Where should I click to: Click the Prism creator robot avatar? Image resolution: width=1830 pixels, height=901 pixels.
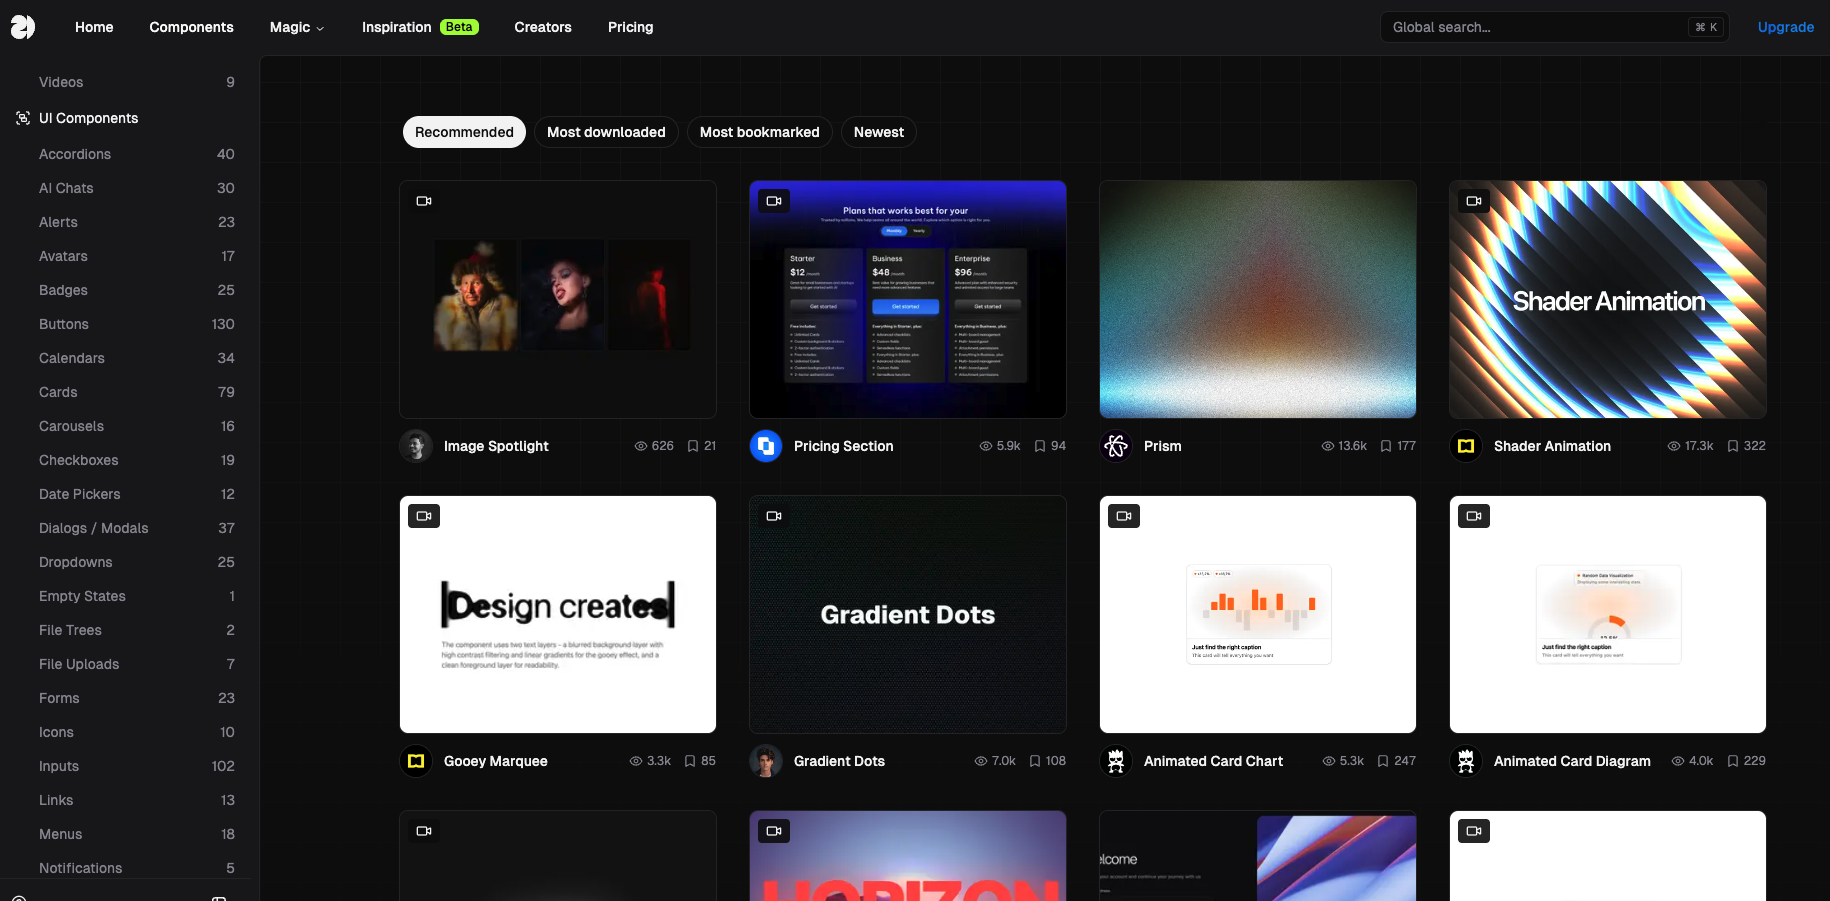click(x=1115, y=446)
